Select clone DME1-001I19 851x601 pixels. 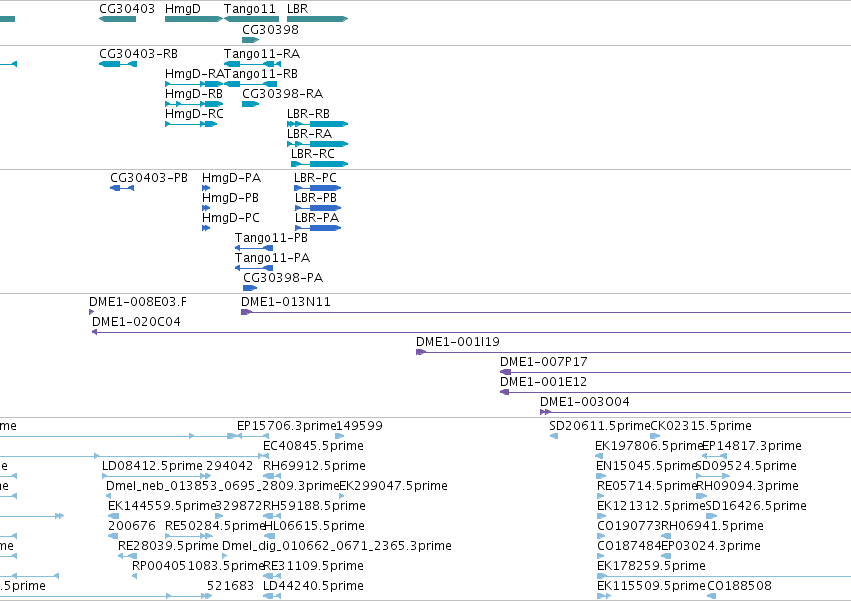coord(633,352)
